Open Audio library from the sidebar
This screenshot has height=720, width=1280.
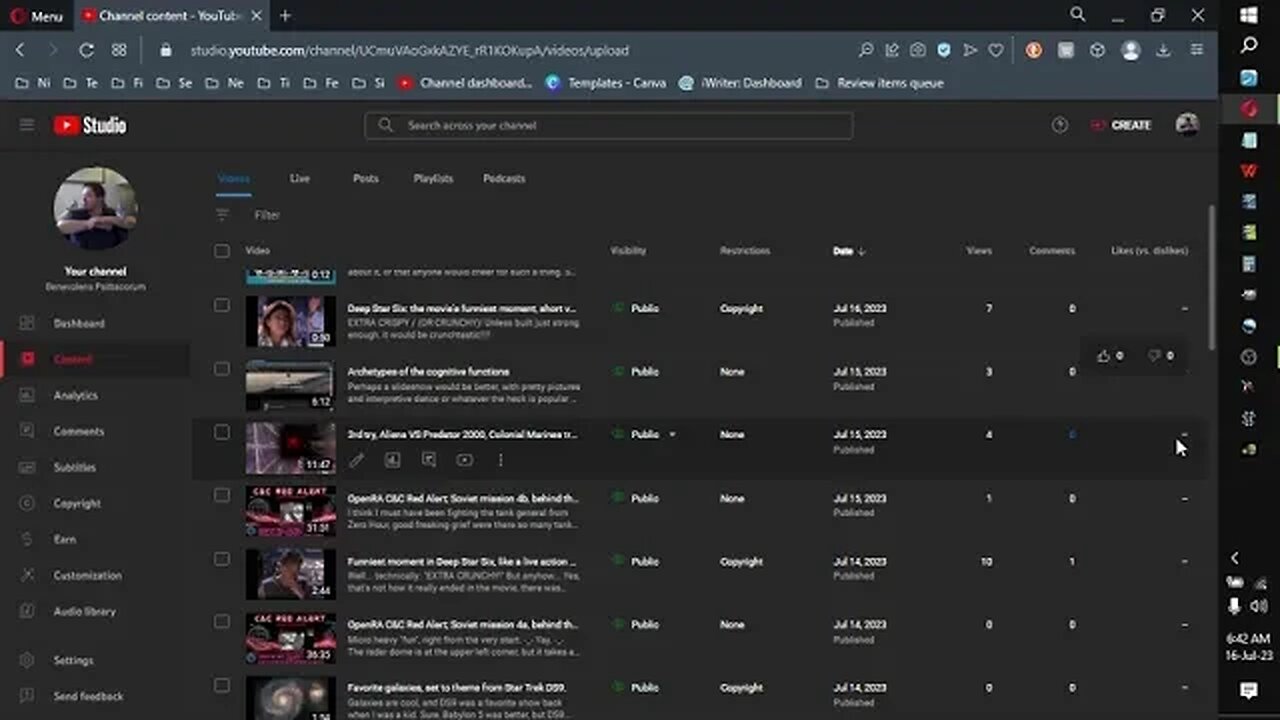pyautogui.click(x=84, y=611)
